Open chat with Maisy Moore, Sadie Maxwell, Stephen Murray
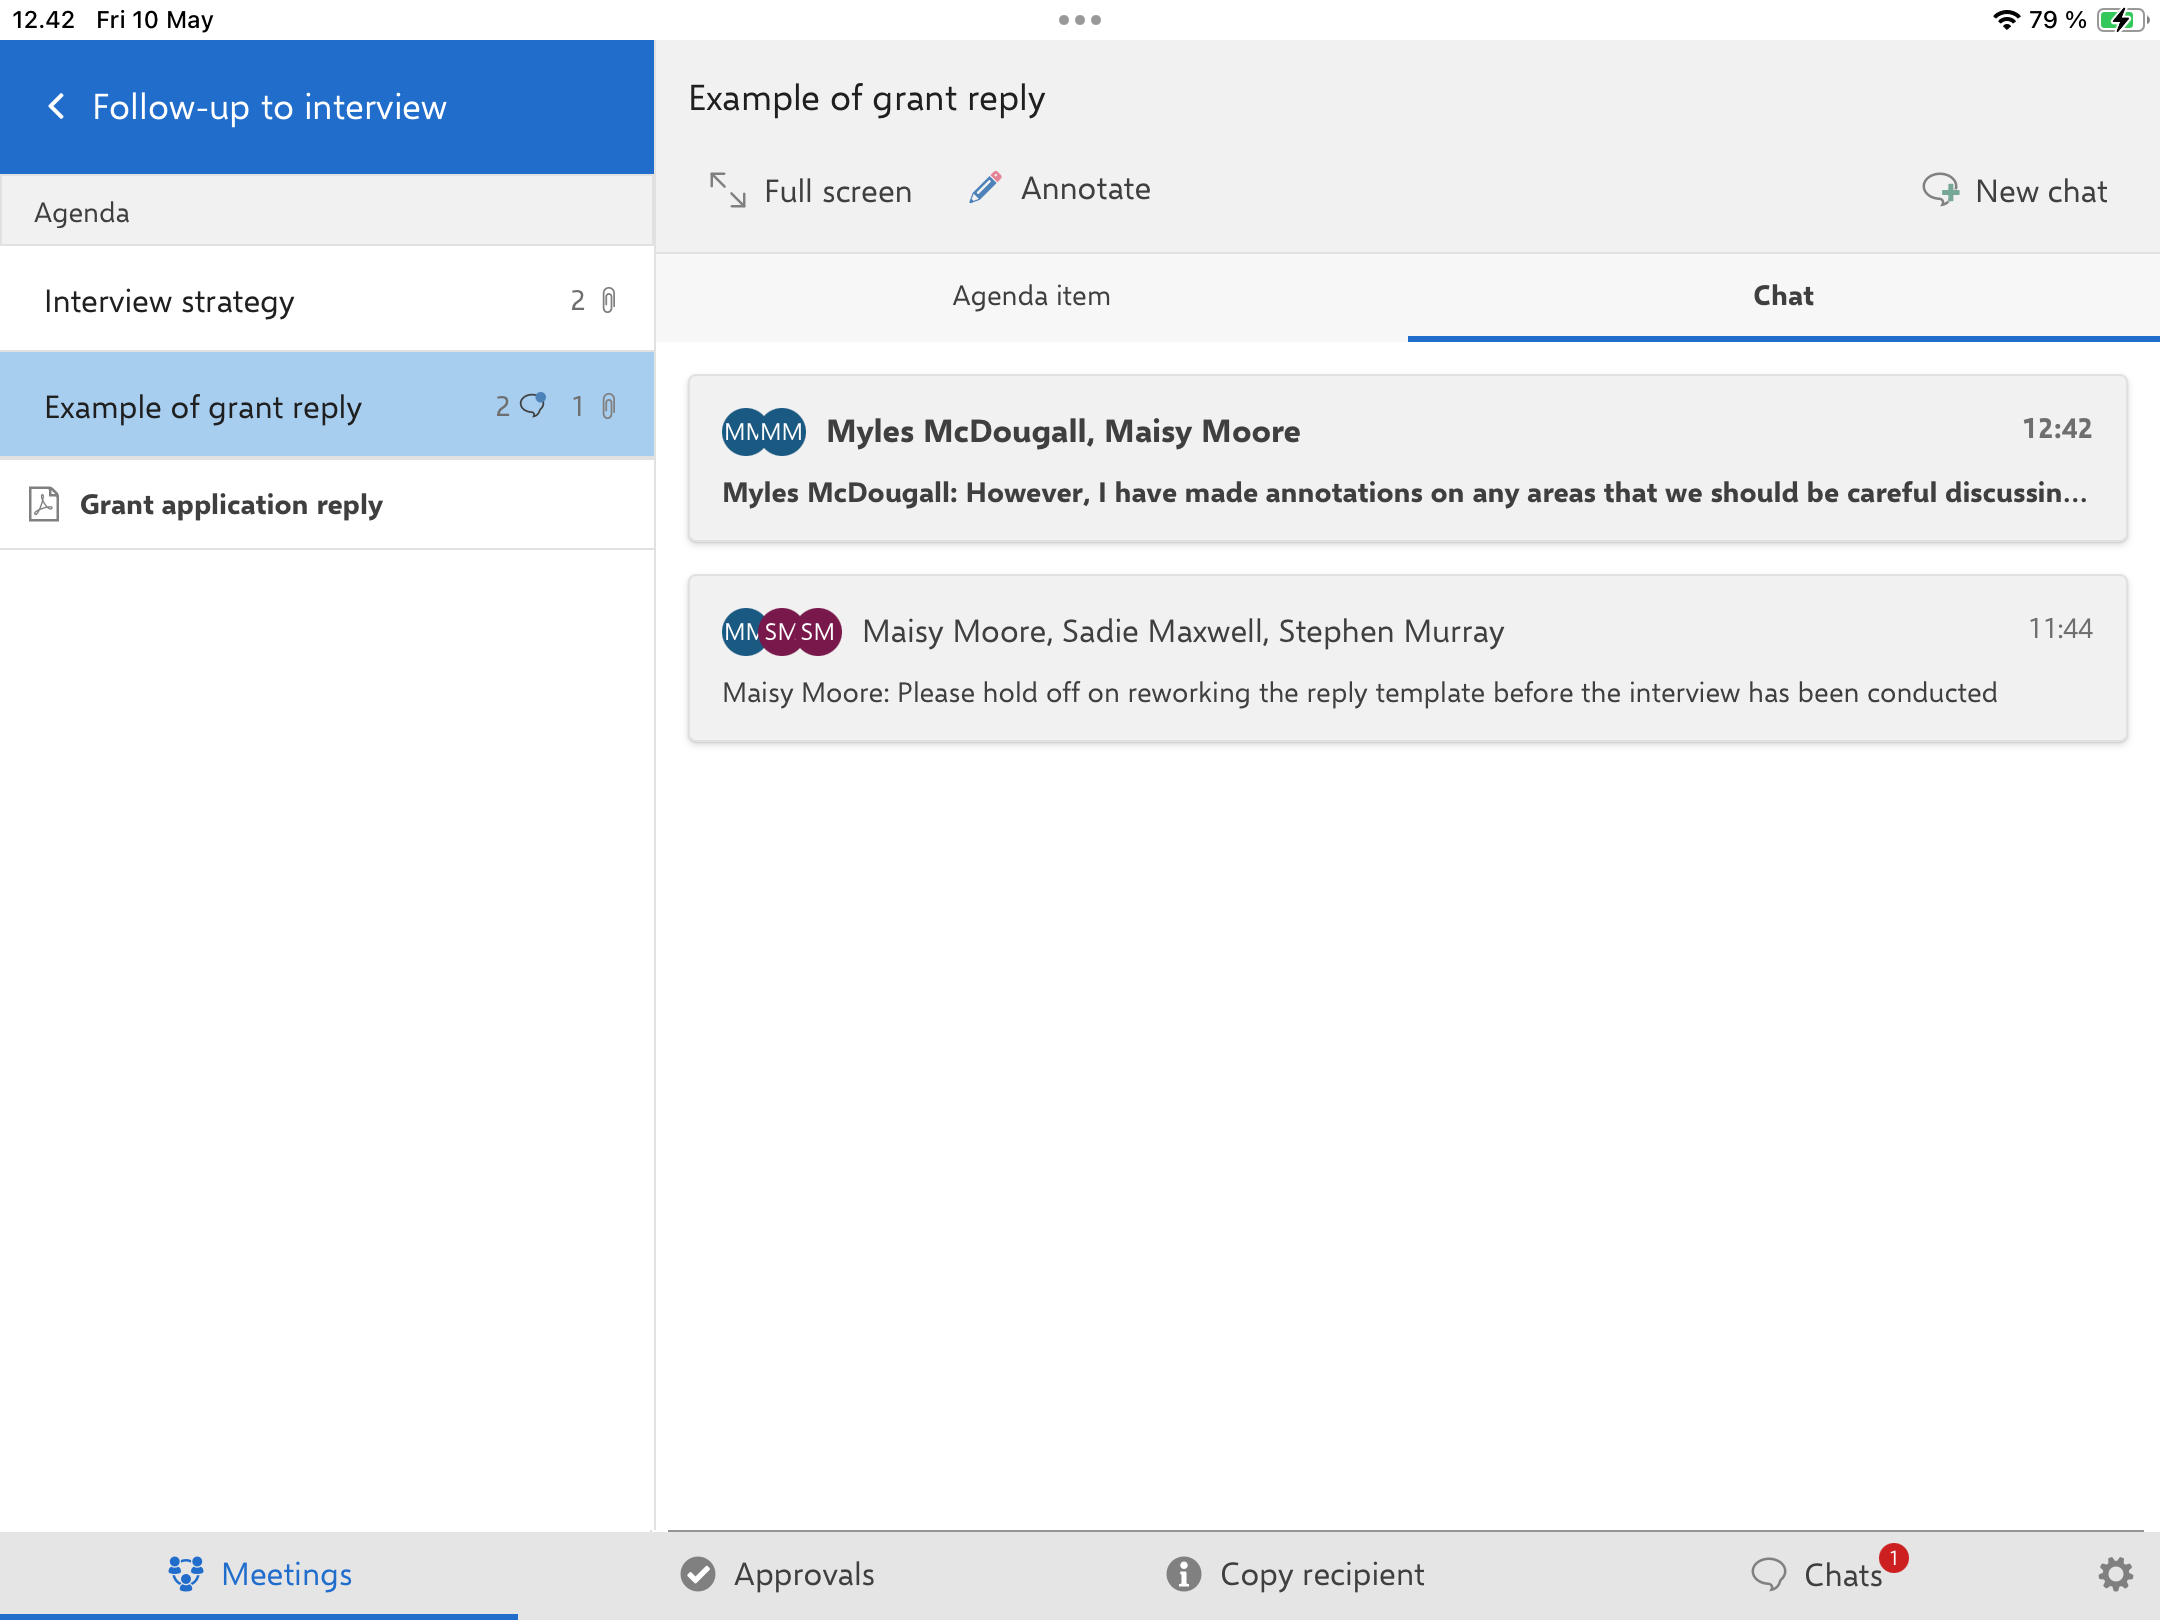2160x1620 pixels. (x=1406, y=660)
